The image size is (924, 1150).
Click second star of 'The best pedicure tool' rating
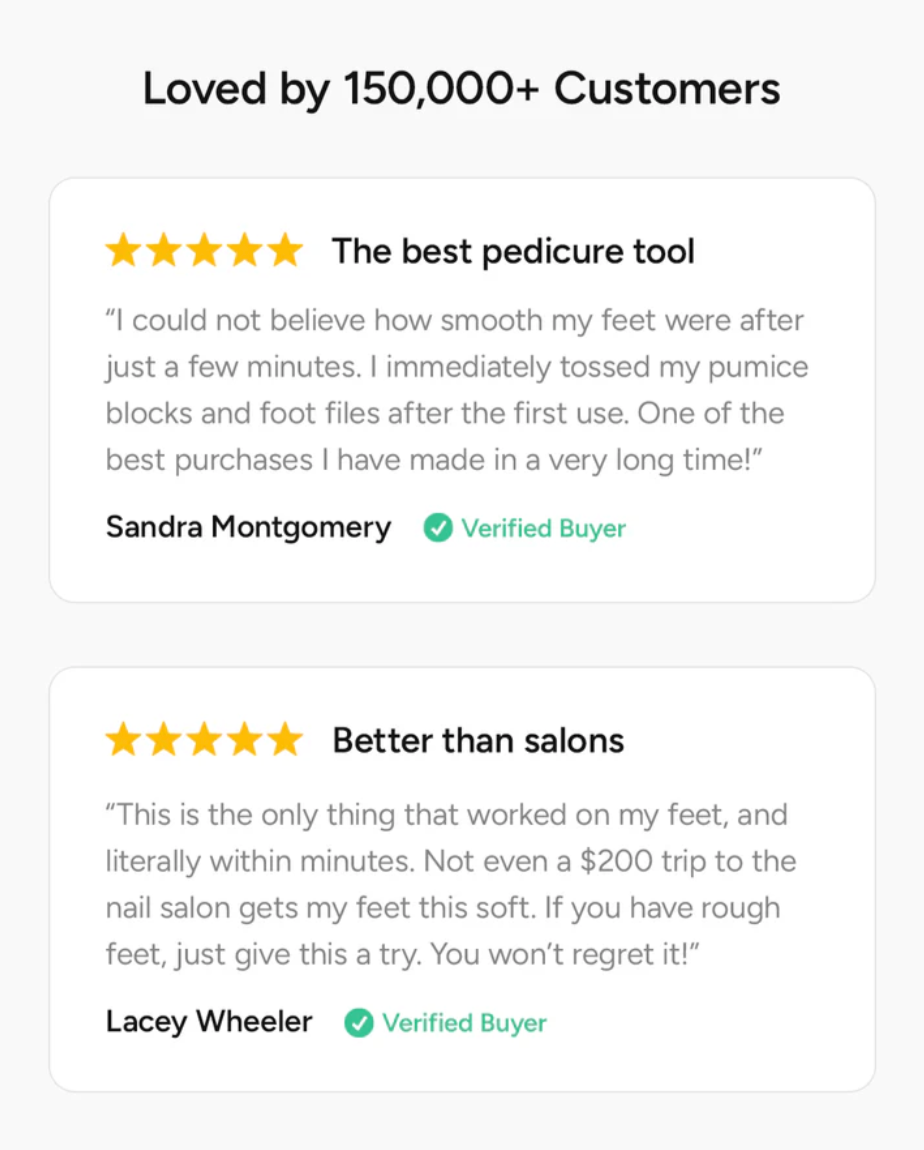coord(163,251)
